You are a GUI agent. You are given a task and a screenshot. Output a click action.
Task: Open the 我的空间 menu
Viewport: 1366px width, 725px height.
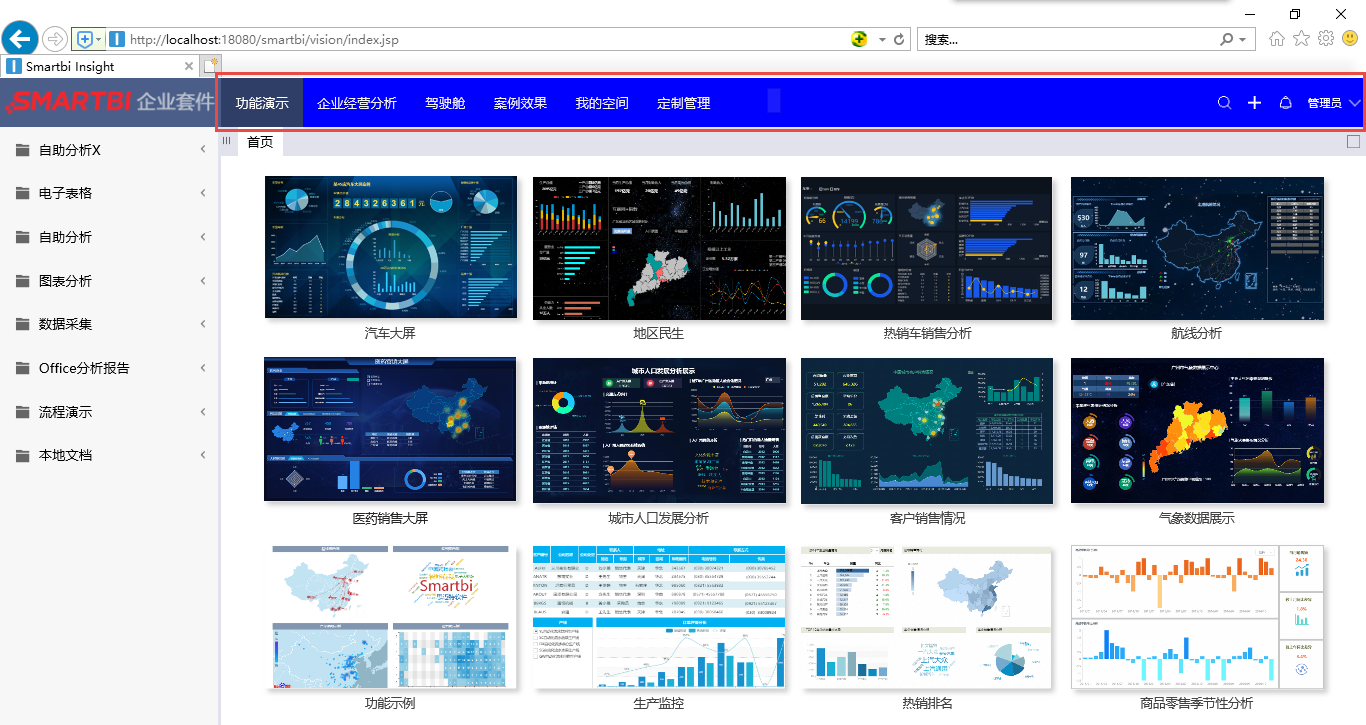[602, 103]
